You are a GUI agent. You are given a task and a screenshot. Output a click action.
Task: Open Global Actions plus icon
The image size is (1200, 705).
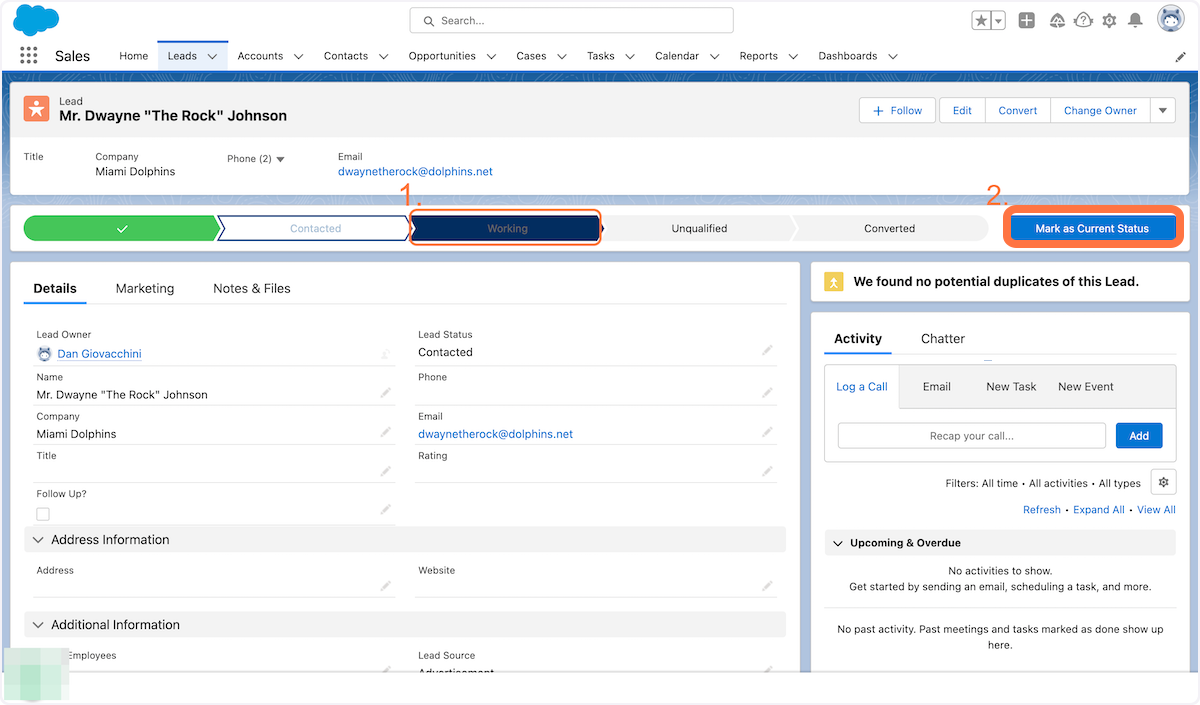(1027, 20)
